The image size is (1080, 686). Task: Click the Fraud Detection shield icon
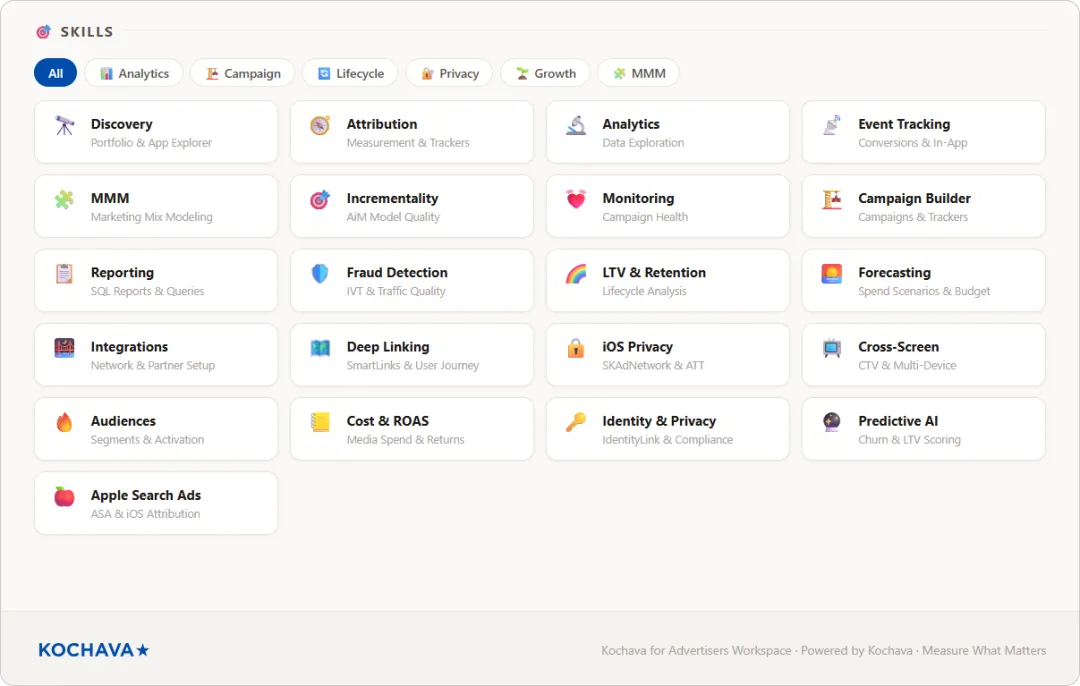point(320,274)
